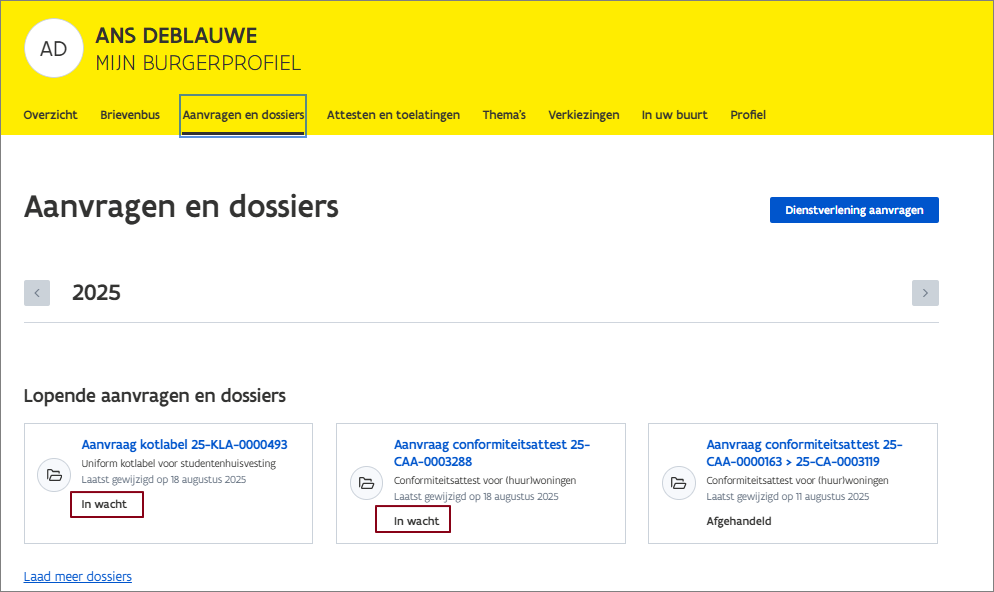
Task: Click the Dienstverlening aanvragen button
Action: 854,210
